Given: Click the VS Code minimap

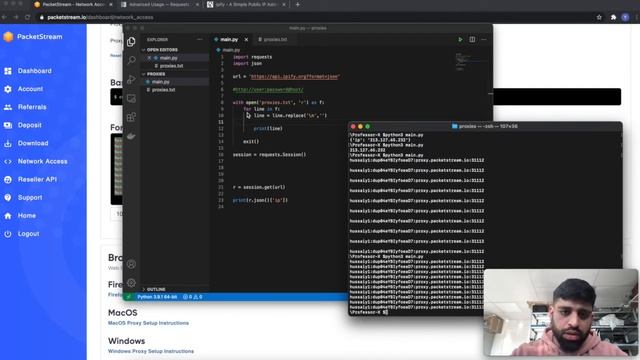Looking at the screenshot, I should coord(470,62).
